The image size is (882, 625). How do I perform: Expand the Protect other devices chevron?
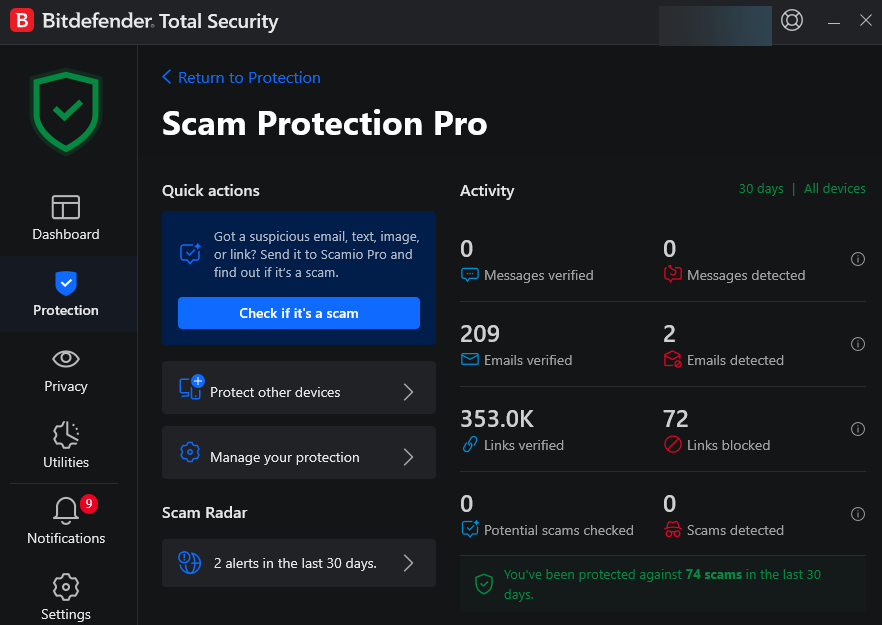408,392
